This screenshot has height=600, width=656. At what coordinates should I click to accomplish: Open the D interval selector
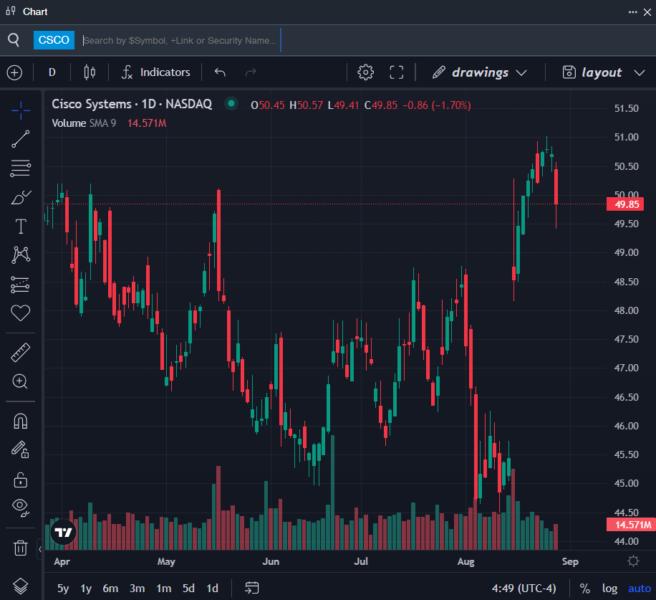[x=52, y=72]
